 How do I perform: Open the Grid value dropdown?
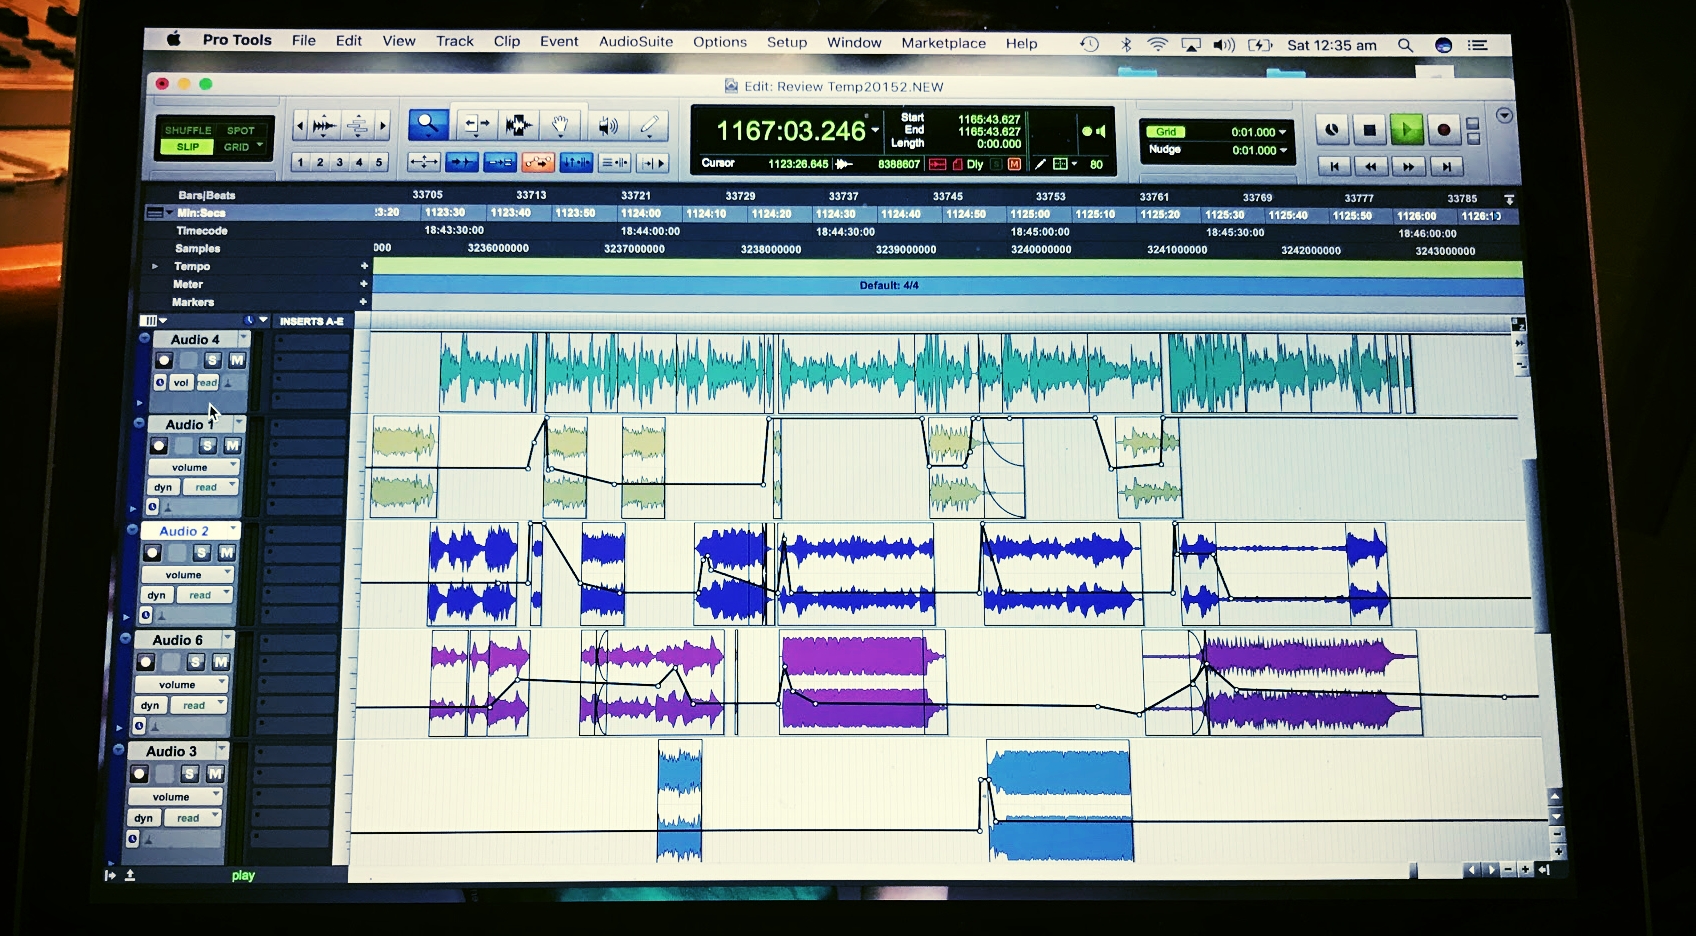pyautogui.click(x=1283, y=132)
